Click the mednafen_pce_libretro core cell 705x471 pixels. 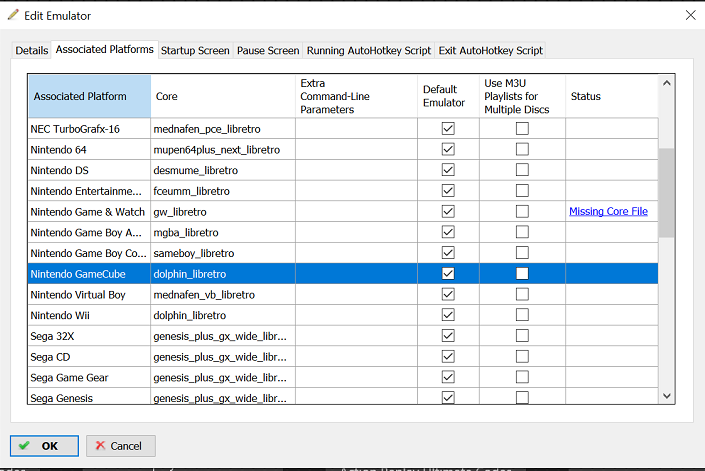[x=223, y=129]
